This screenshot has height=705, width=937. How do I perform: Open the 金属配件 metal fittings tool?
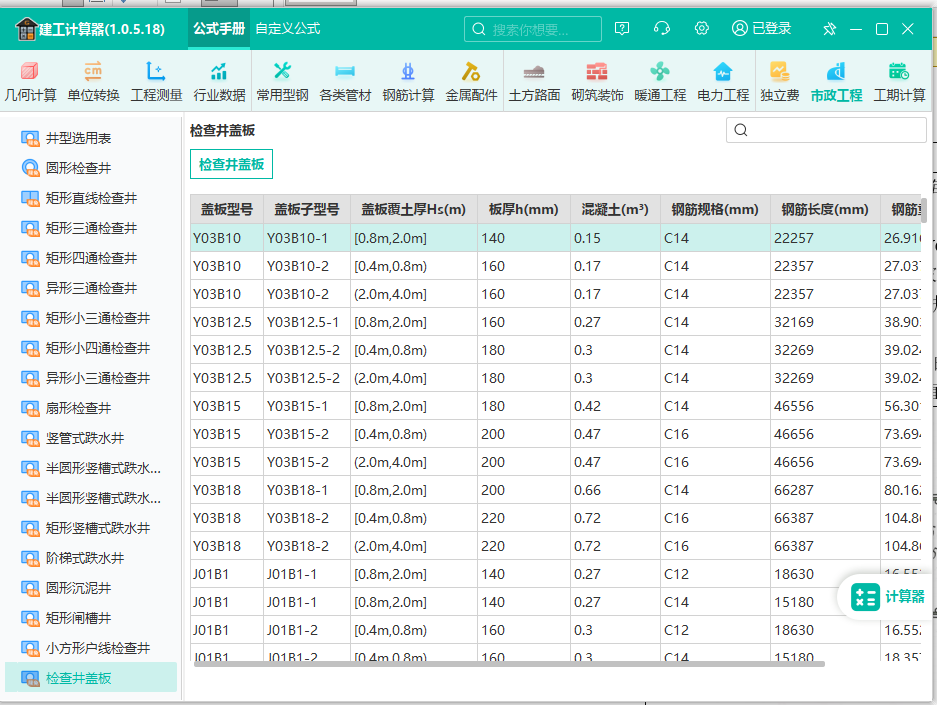tap(471, 82)
